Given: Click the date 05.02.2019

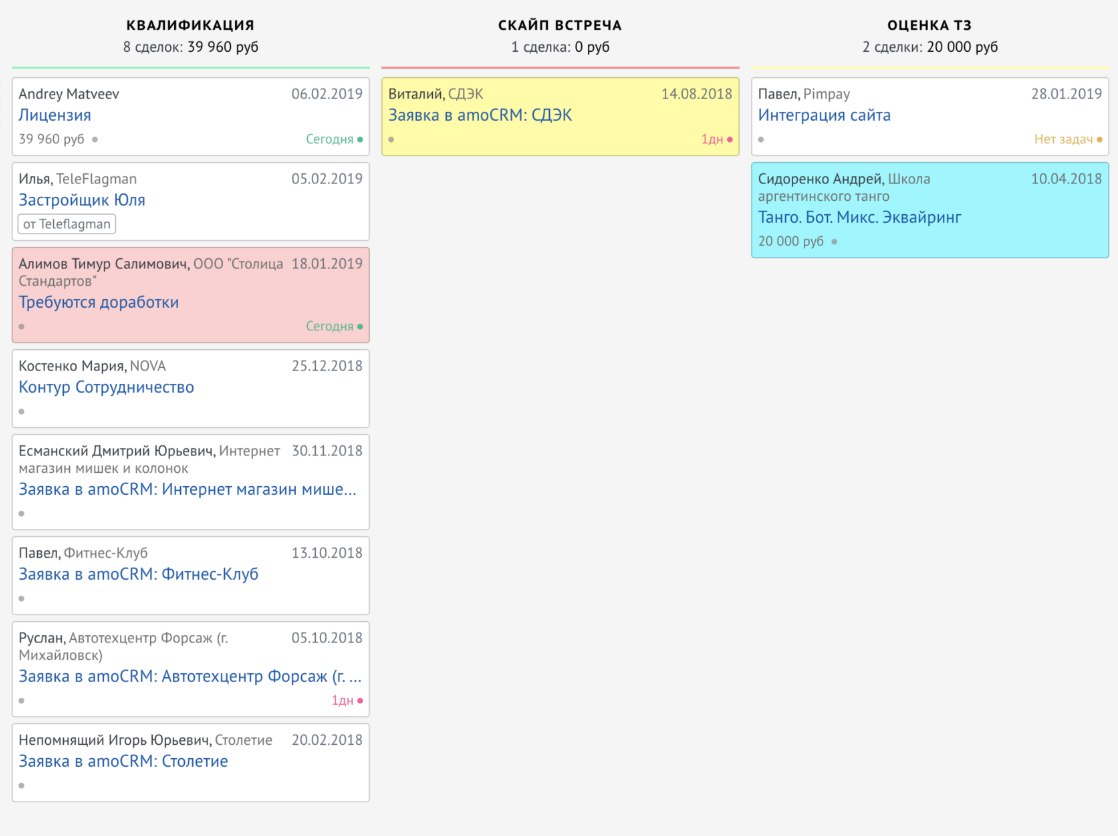Looking at the screenshot, I should click(327, 178).
